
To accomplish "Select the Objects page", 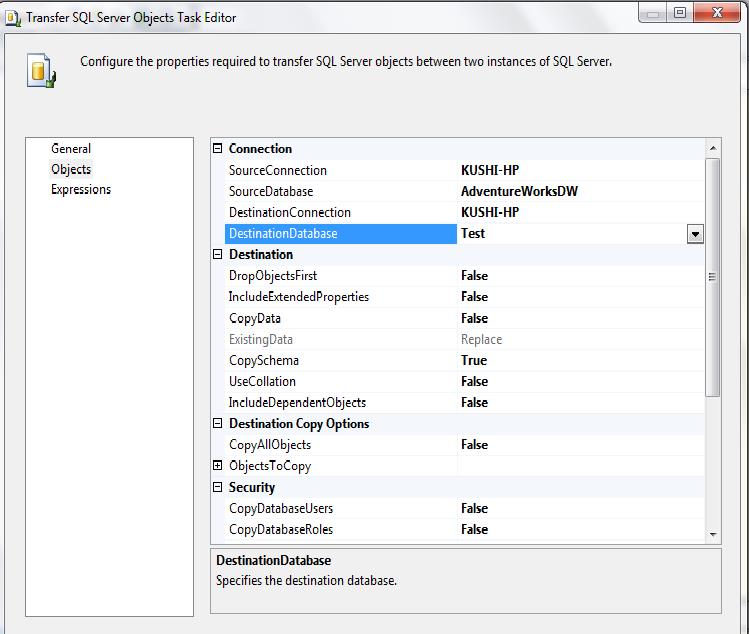I will 71,170.
